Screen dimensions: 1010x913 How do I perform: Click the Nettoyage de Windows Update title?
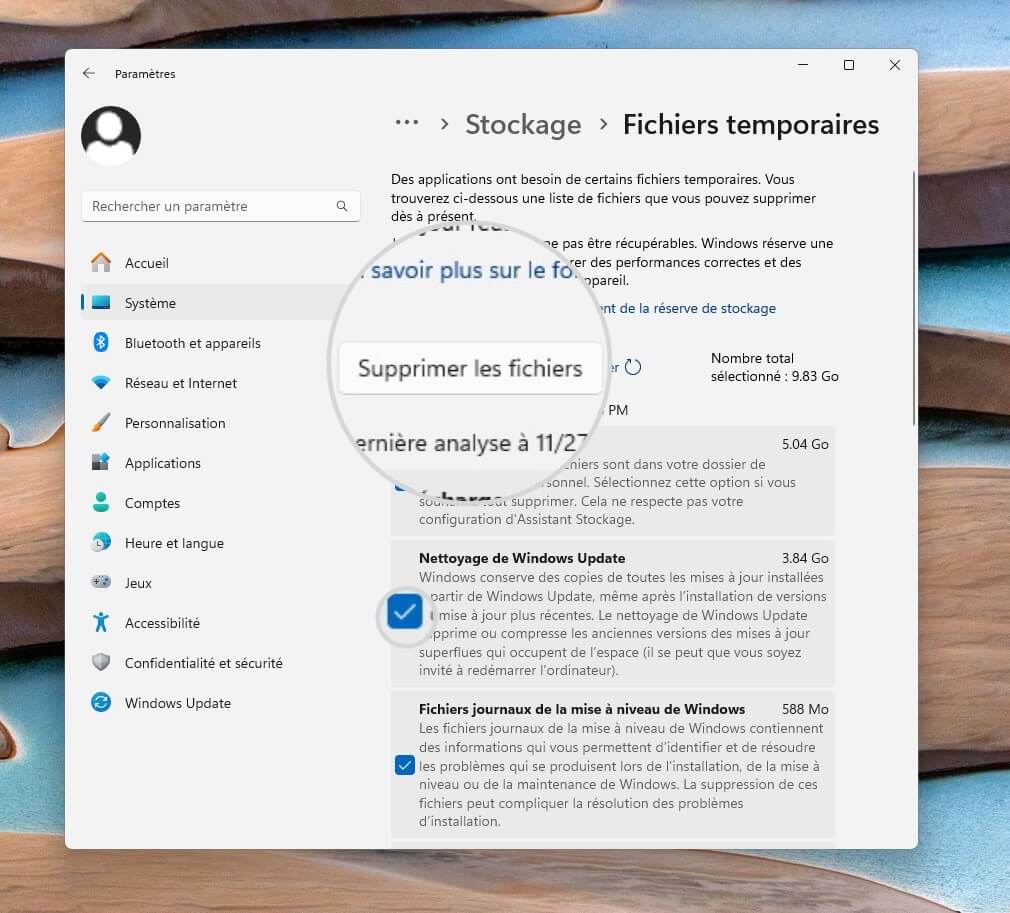click(522, 558)
